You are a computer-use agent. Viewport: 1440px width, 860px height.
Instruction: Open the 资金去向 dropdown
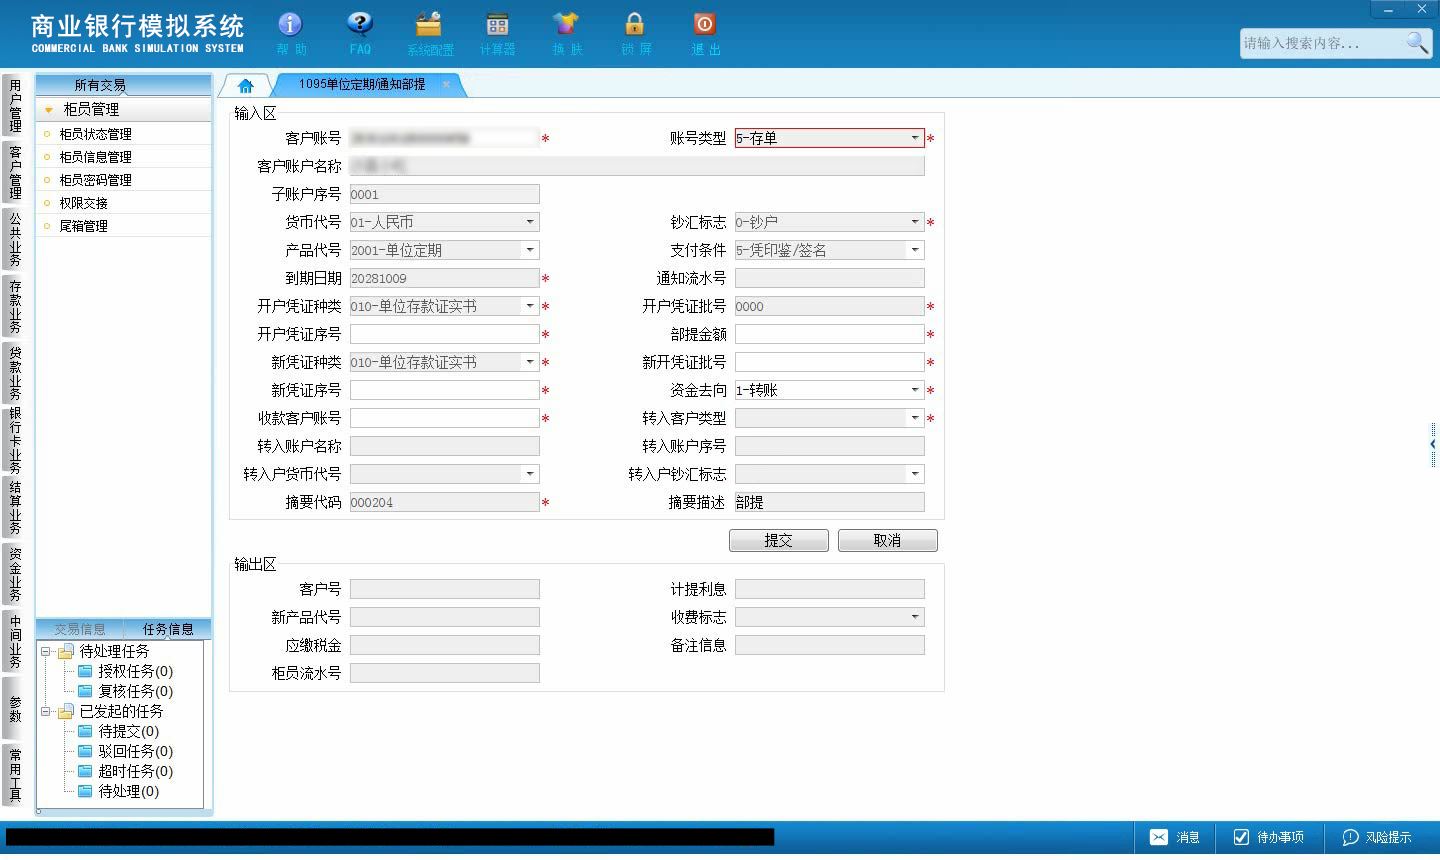point(914,390)
